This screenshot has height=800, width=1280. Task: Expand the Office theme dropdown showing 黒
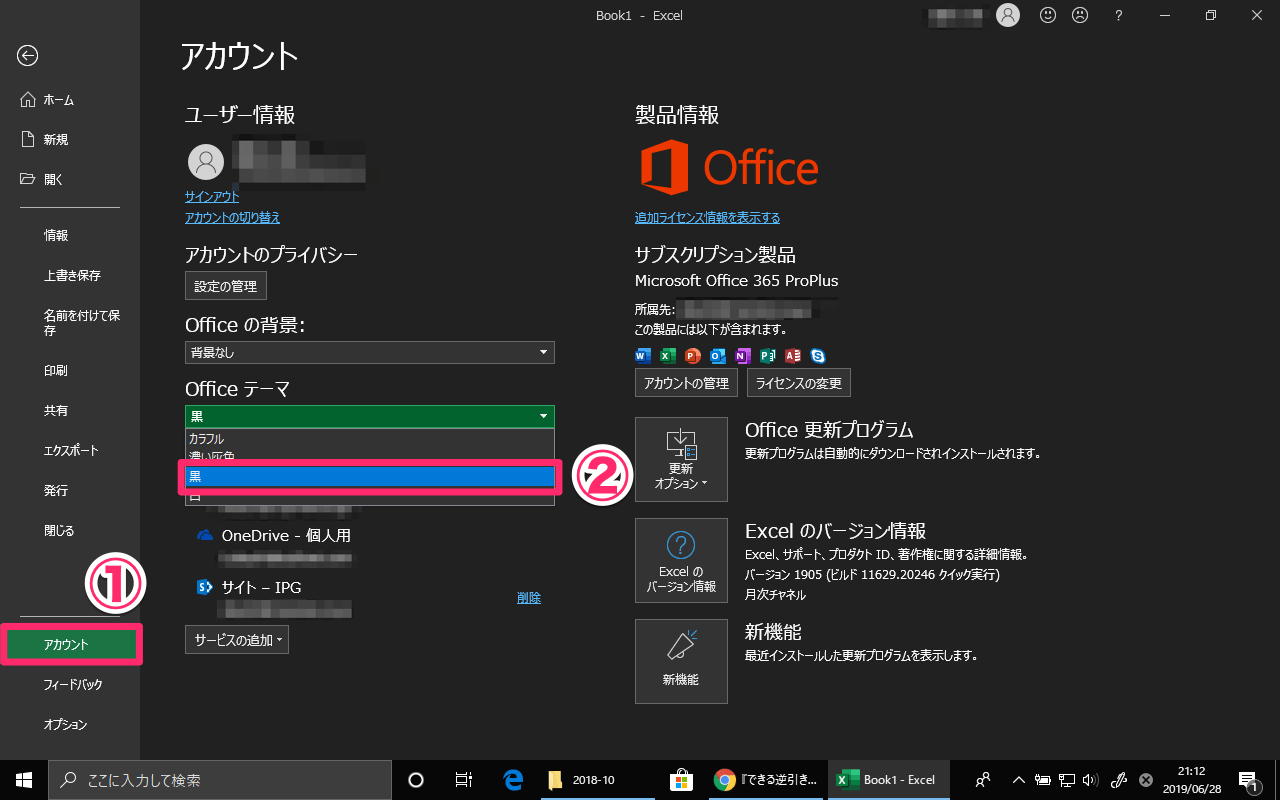pos(369,416)
